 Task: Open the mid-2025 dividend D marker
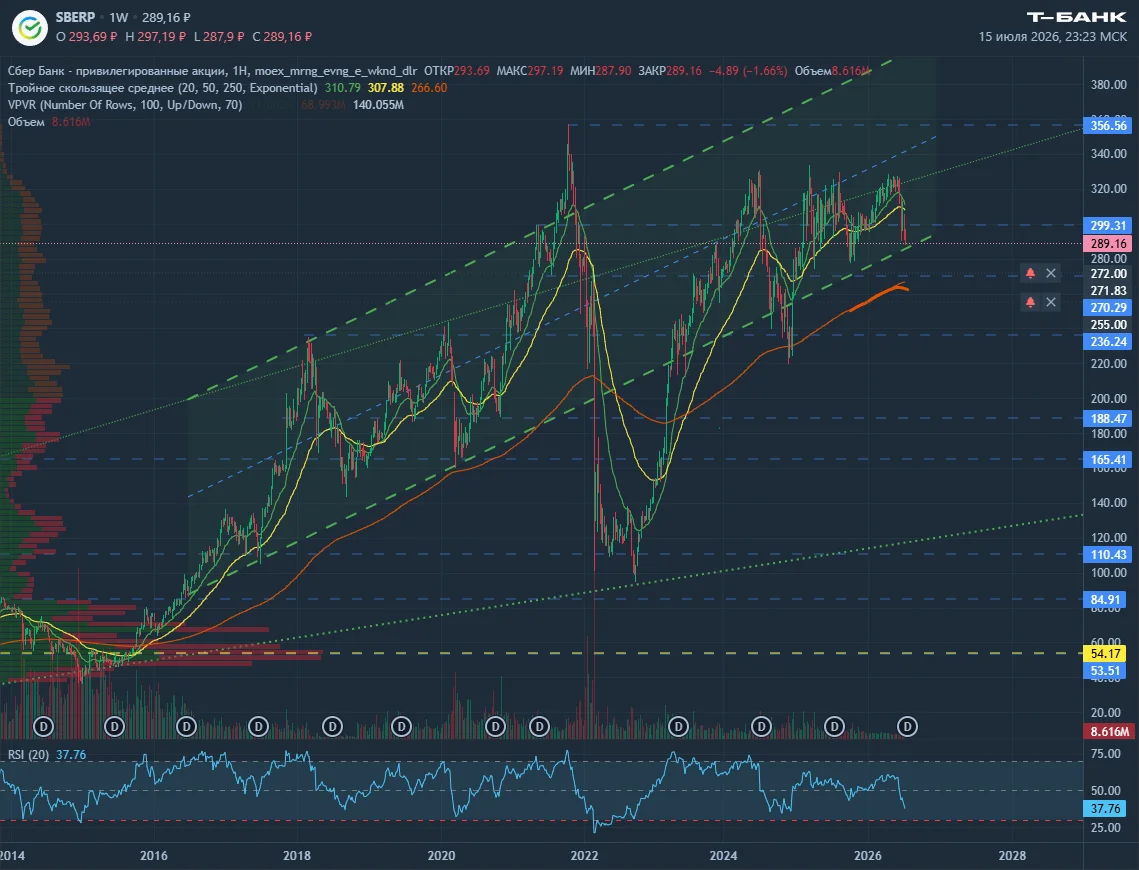835,726
